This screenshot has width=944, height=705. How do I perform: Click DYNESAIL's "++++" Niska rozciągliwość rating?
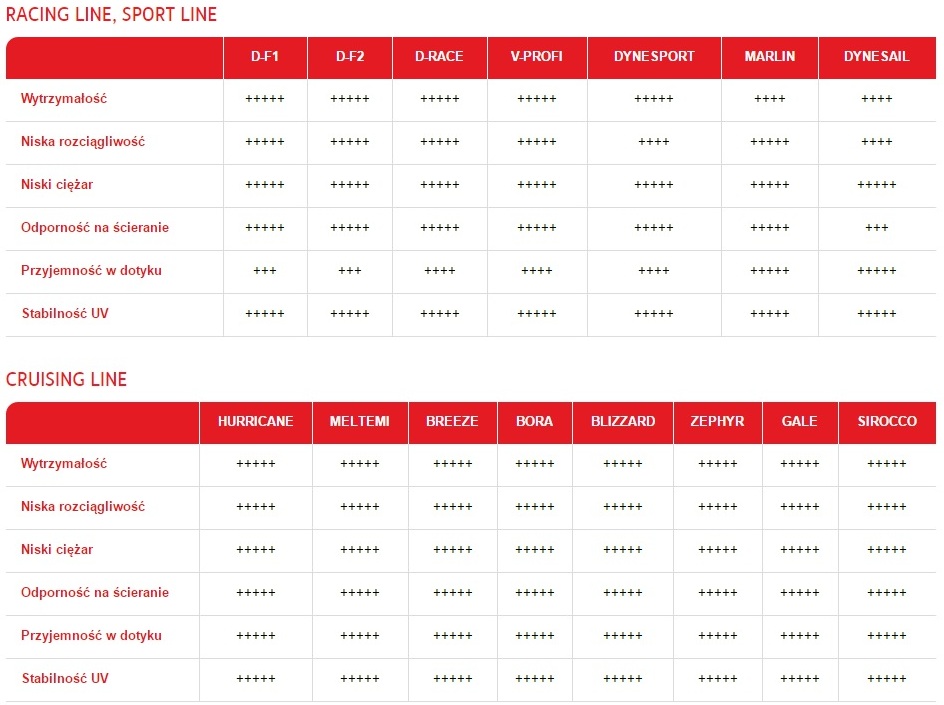pos(877,142)
